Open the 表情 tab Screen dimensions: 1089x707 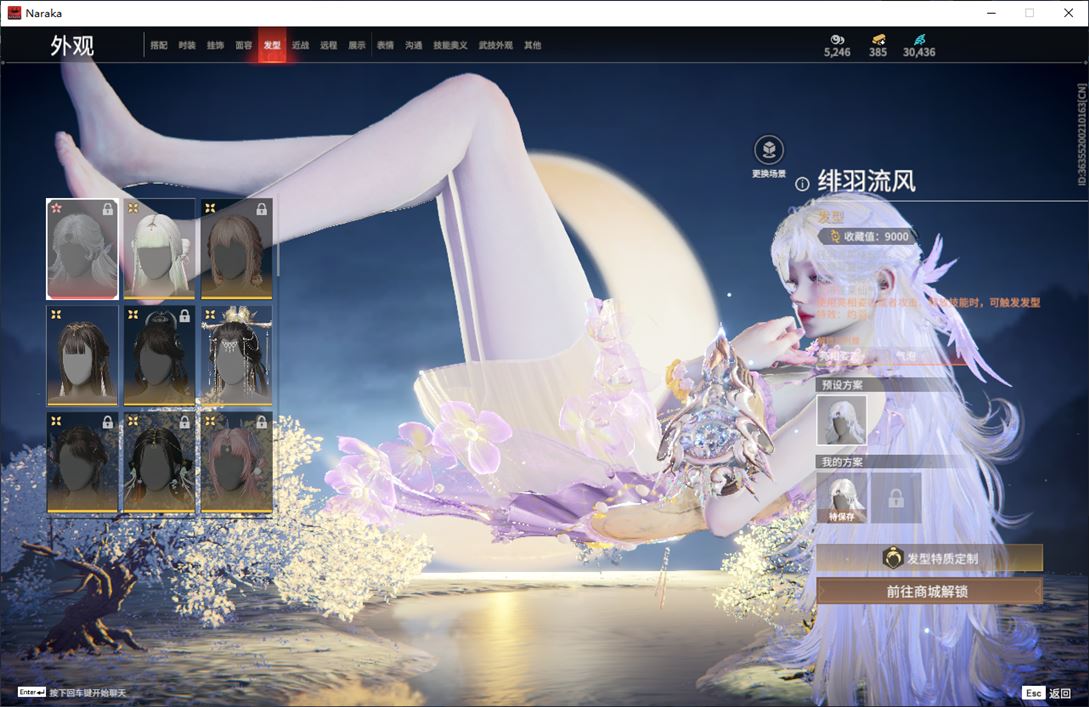[x=385, y=46]
